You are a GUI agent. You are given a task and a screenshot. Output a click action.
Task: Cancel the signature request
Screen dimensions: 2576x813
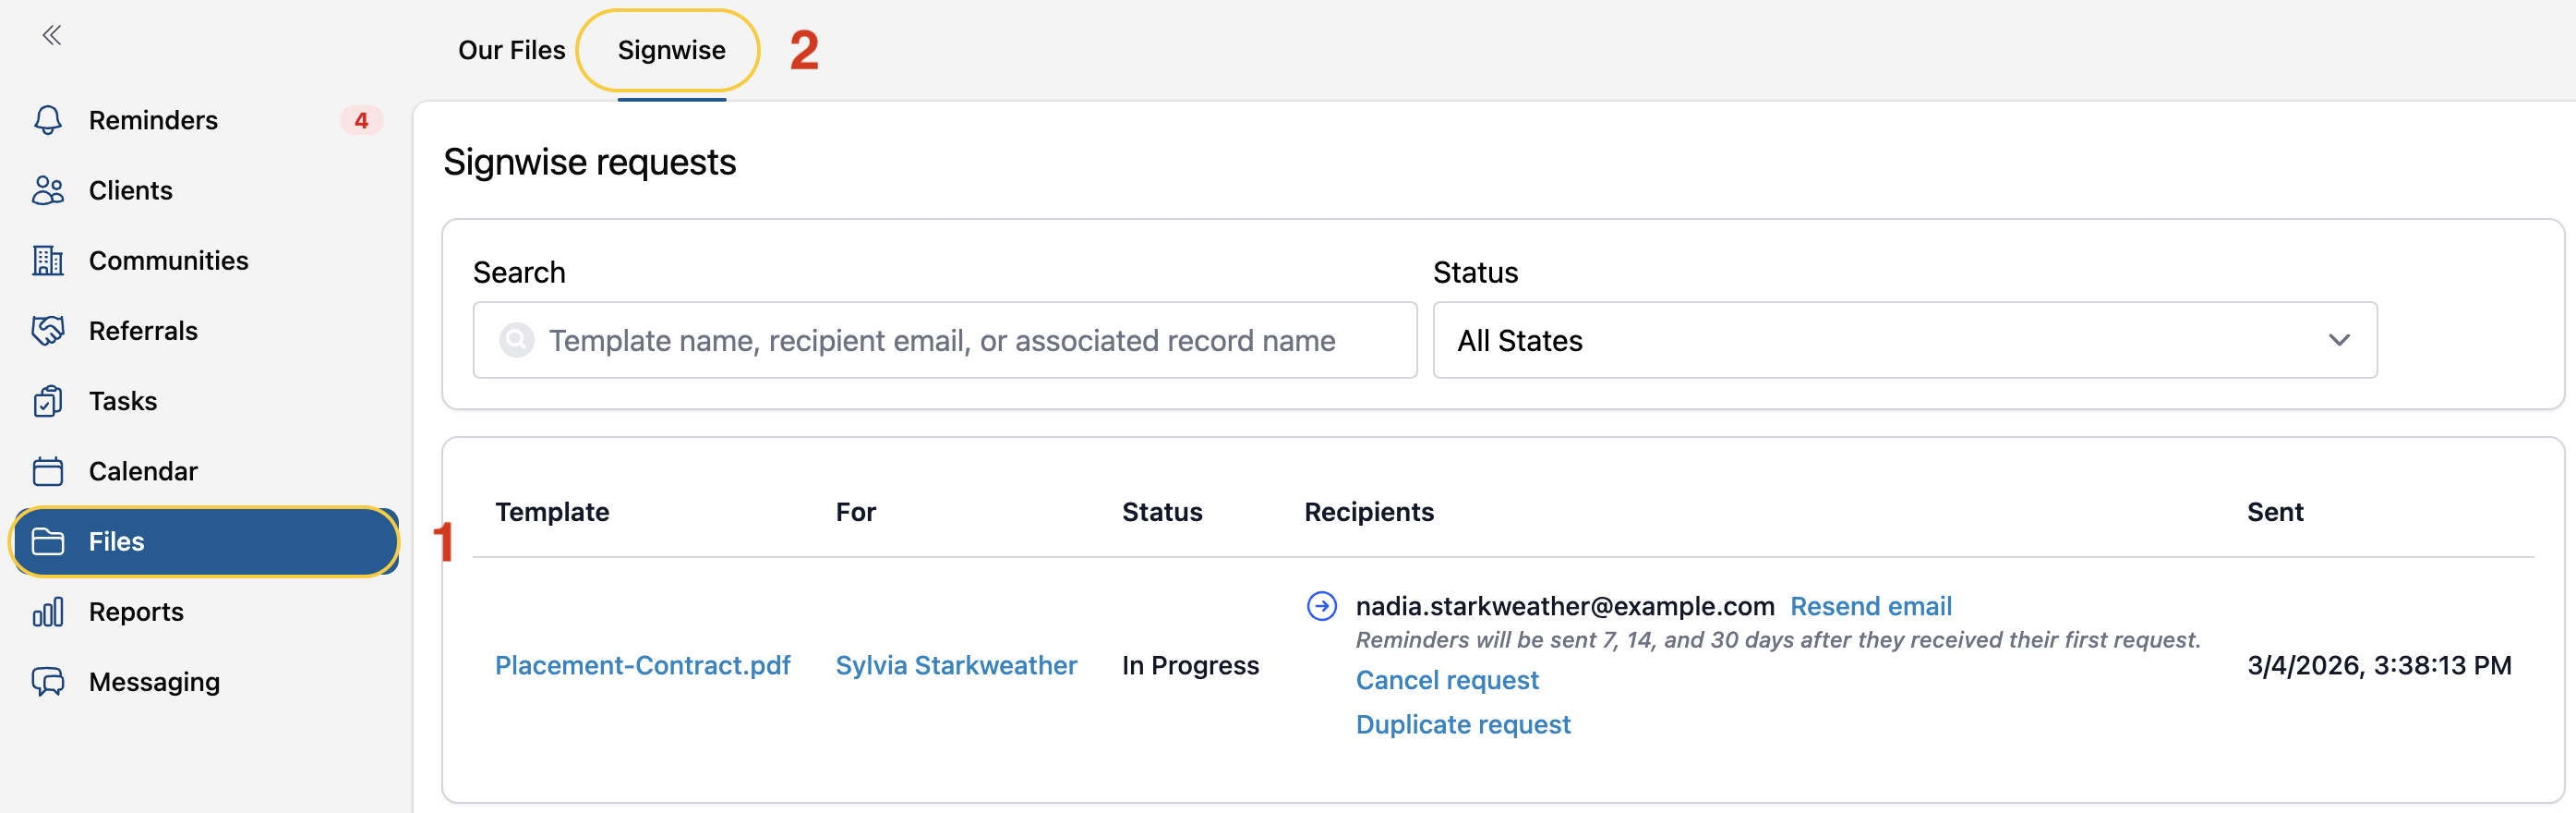click(1446, 680)
